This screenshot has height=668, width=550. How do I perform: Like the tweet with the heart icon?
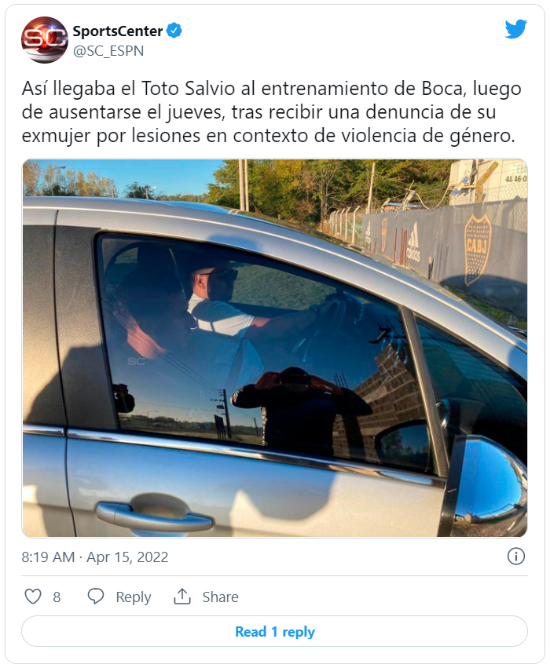(33, 596)
